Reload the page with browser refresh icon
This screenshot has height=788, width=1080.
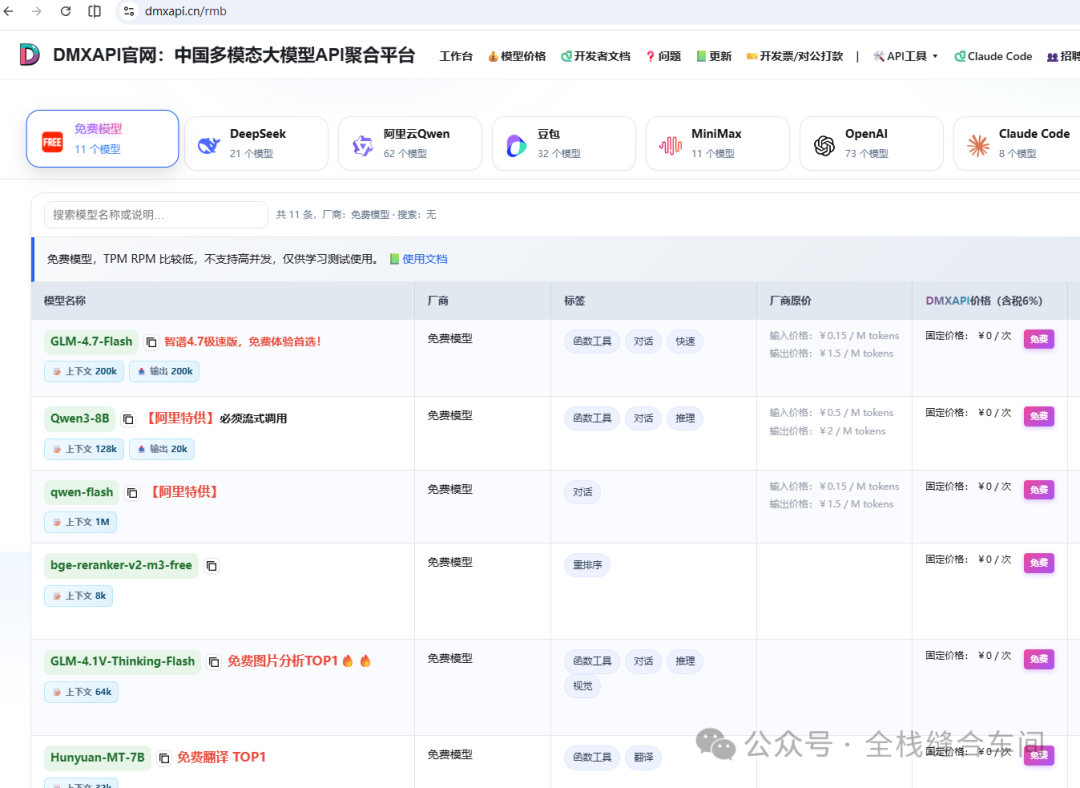click(66, 11)
